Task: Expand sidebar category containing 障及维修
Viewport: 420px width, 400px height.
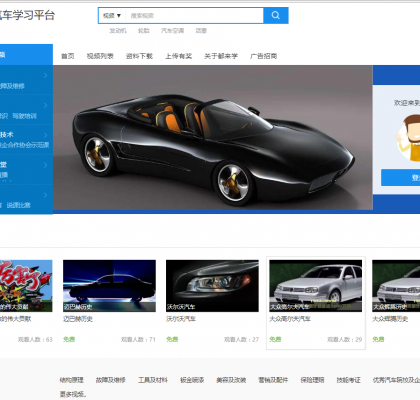Action: point(46,76)
